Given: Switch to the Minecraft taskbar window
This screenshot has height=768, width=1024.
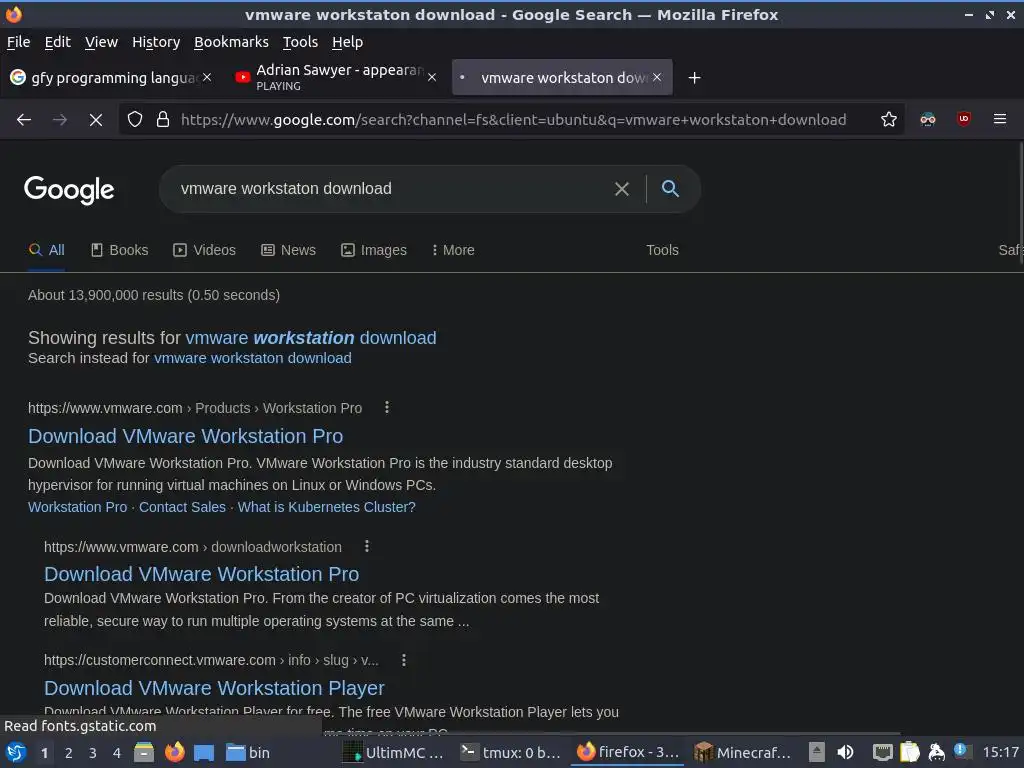Looking at the screenshot, I should coord(743,752).
